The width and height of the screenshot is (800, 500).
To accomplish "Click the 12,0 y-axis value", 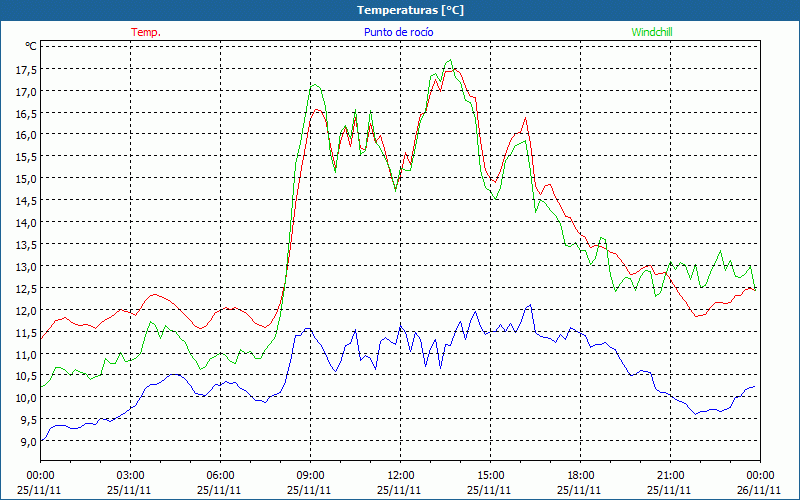I will point(26,311).
